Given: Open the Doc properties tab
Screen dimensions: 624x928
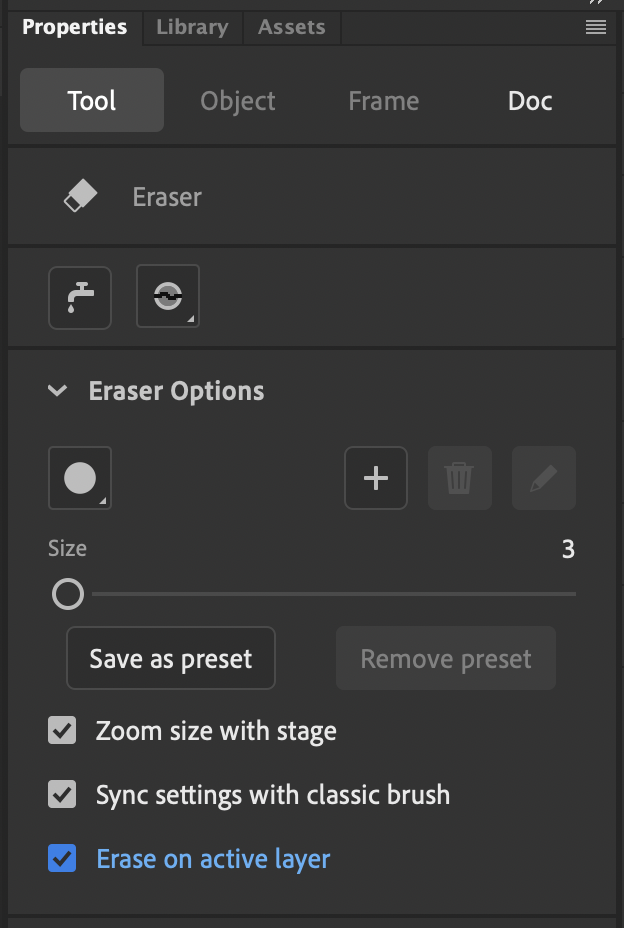Looking at the screenshot, I should [x=530, y=101].
